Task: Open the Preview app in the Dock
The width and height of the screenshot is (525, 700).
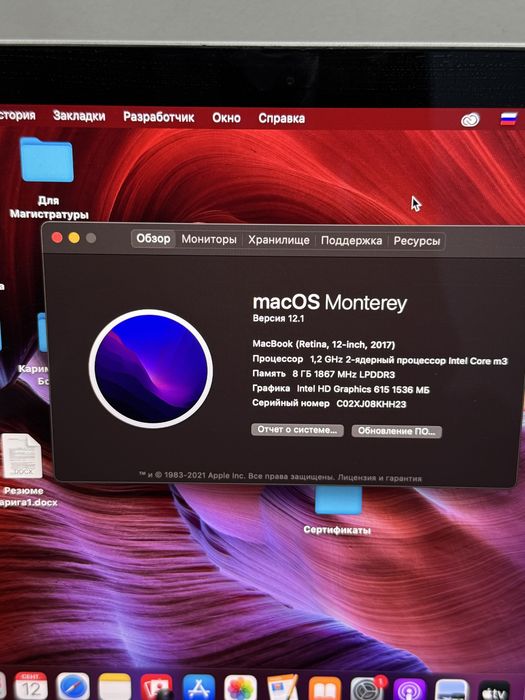Action: [451, 690]
